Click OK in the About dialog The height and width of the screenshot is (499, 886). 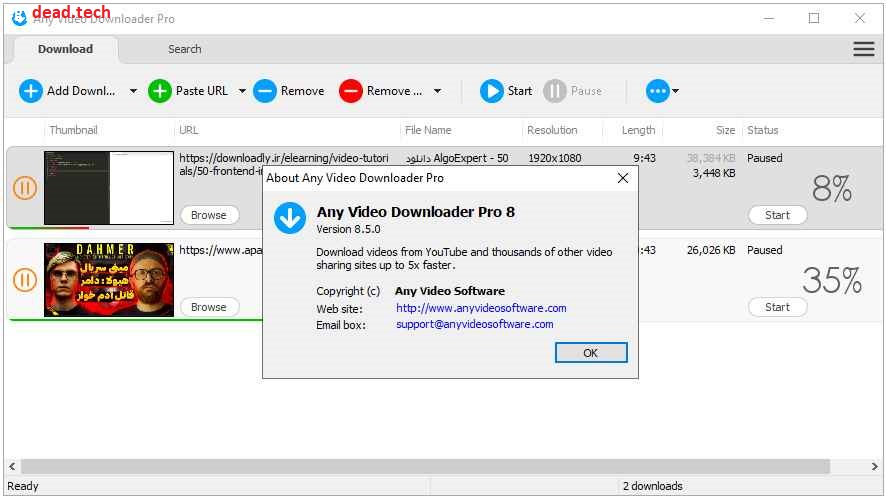[x=591, y=353]
